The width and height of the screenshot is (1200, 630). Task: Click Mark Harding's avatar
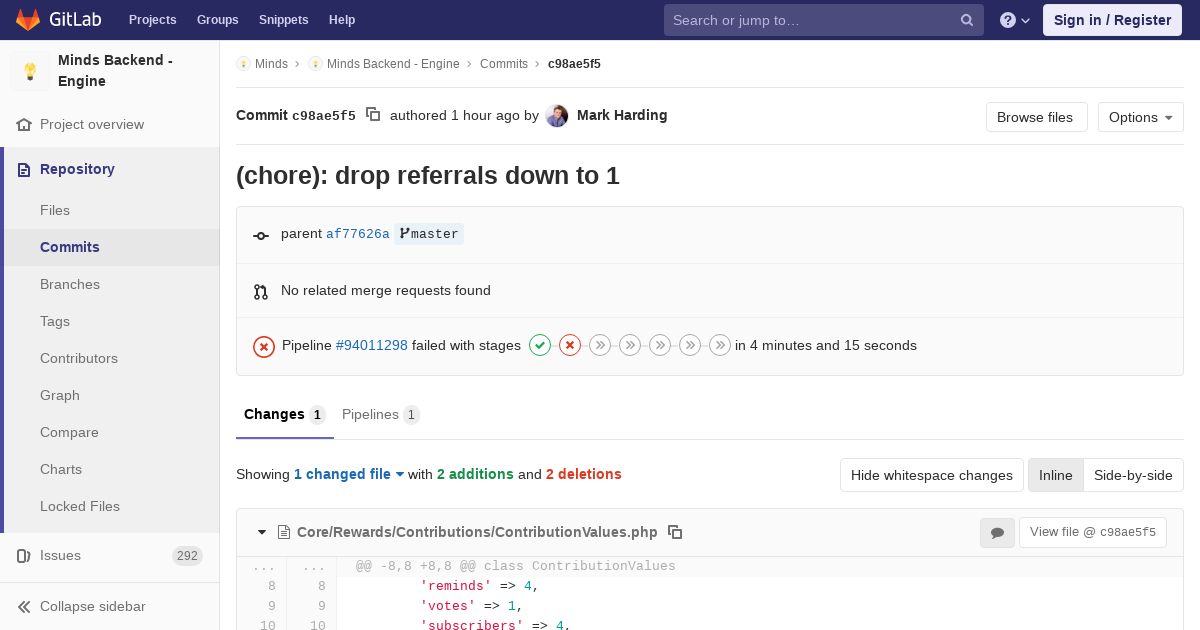(x=557, y=116)
